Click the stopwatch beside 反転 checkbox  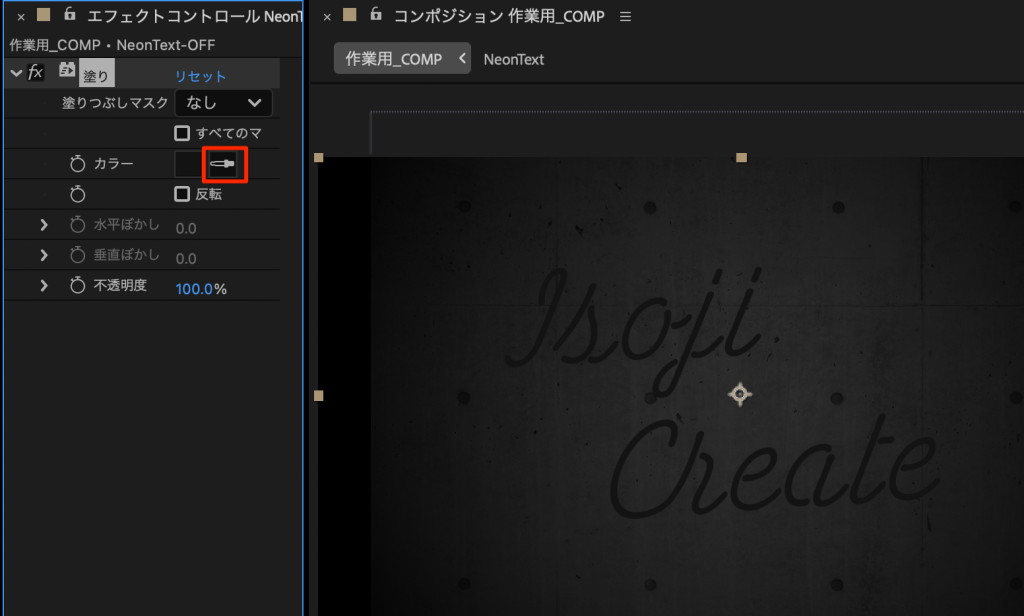pos(78,194)
